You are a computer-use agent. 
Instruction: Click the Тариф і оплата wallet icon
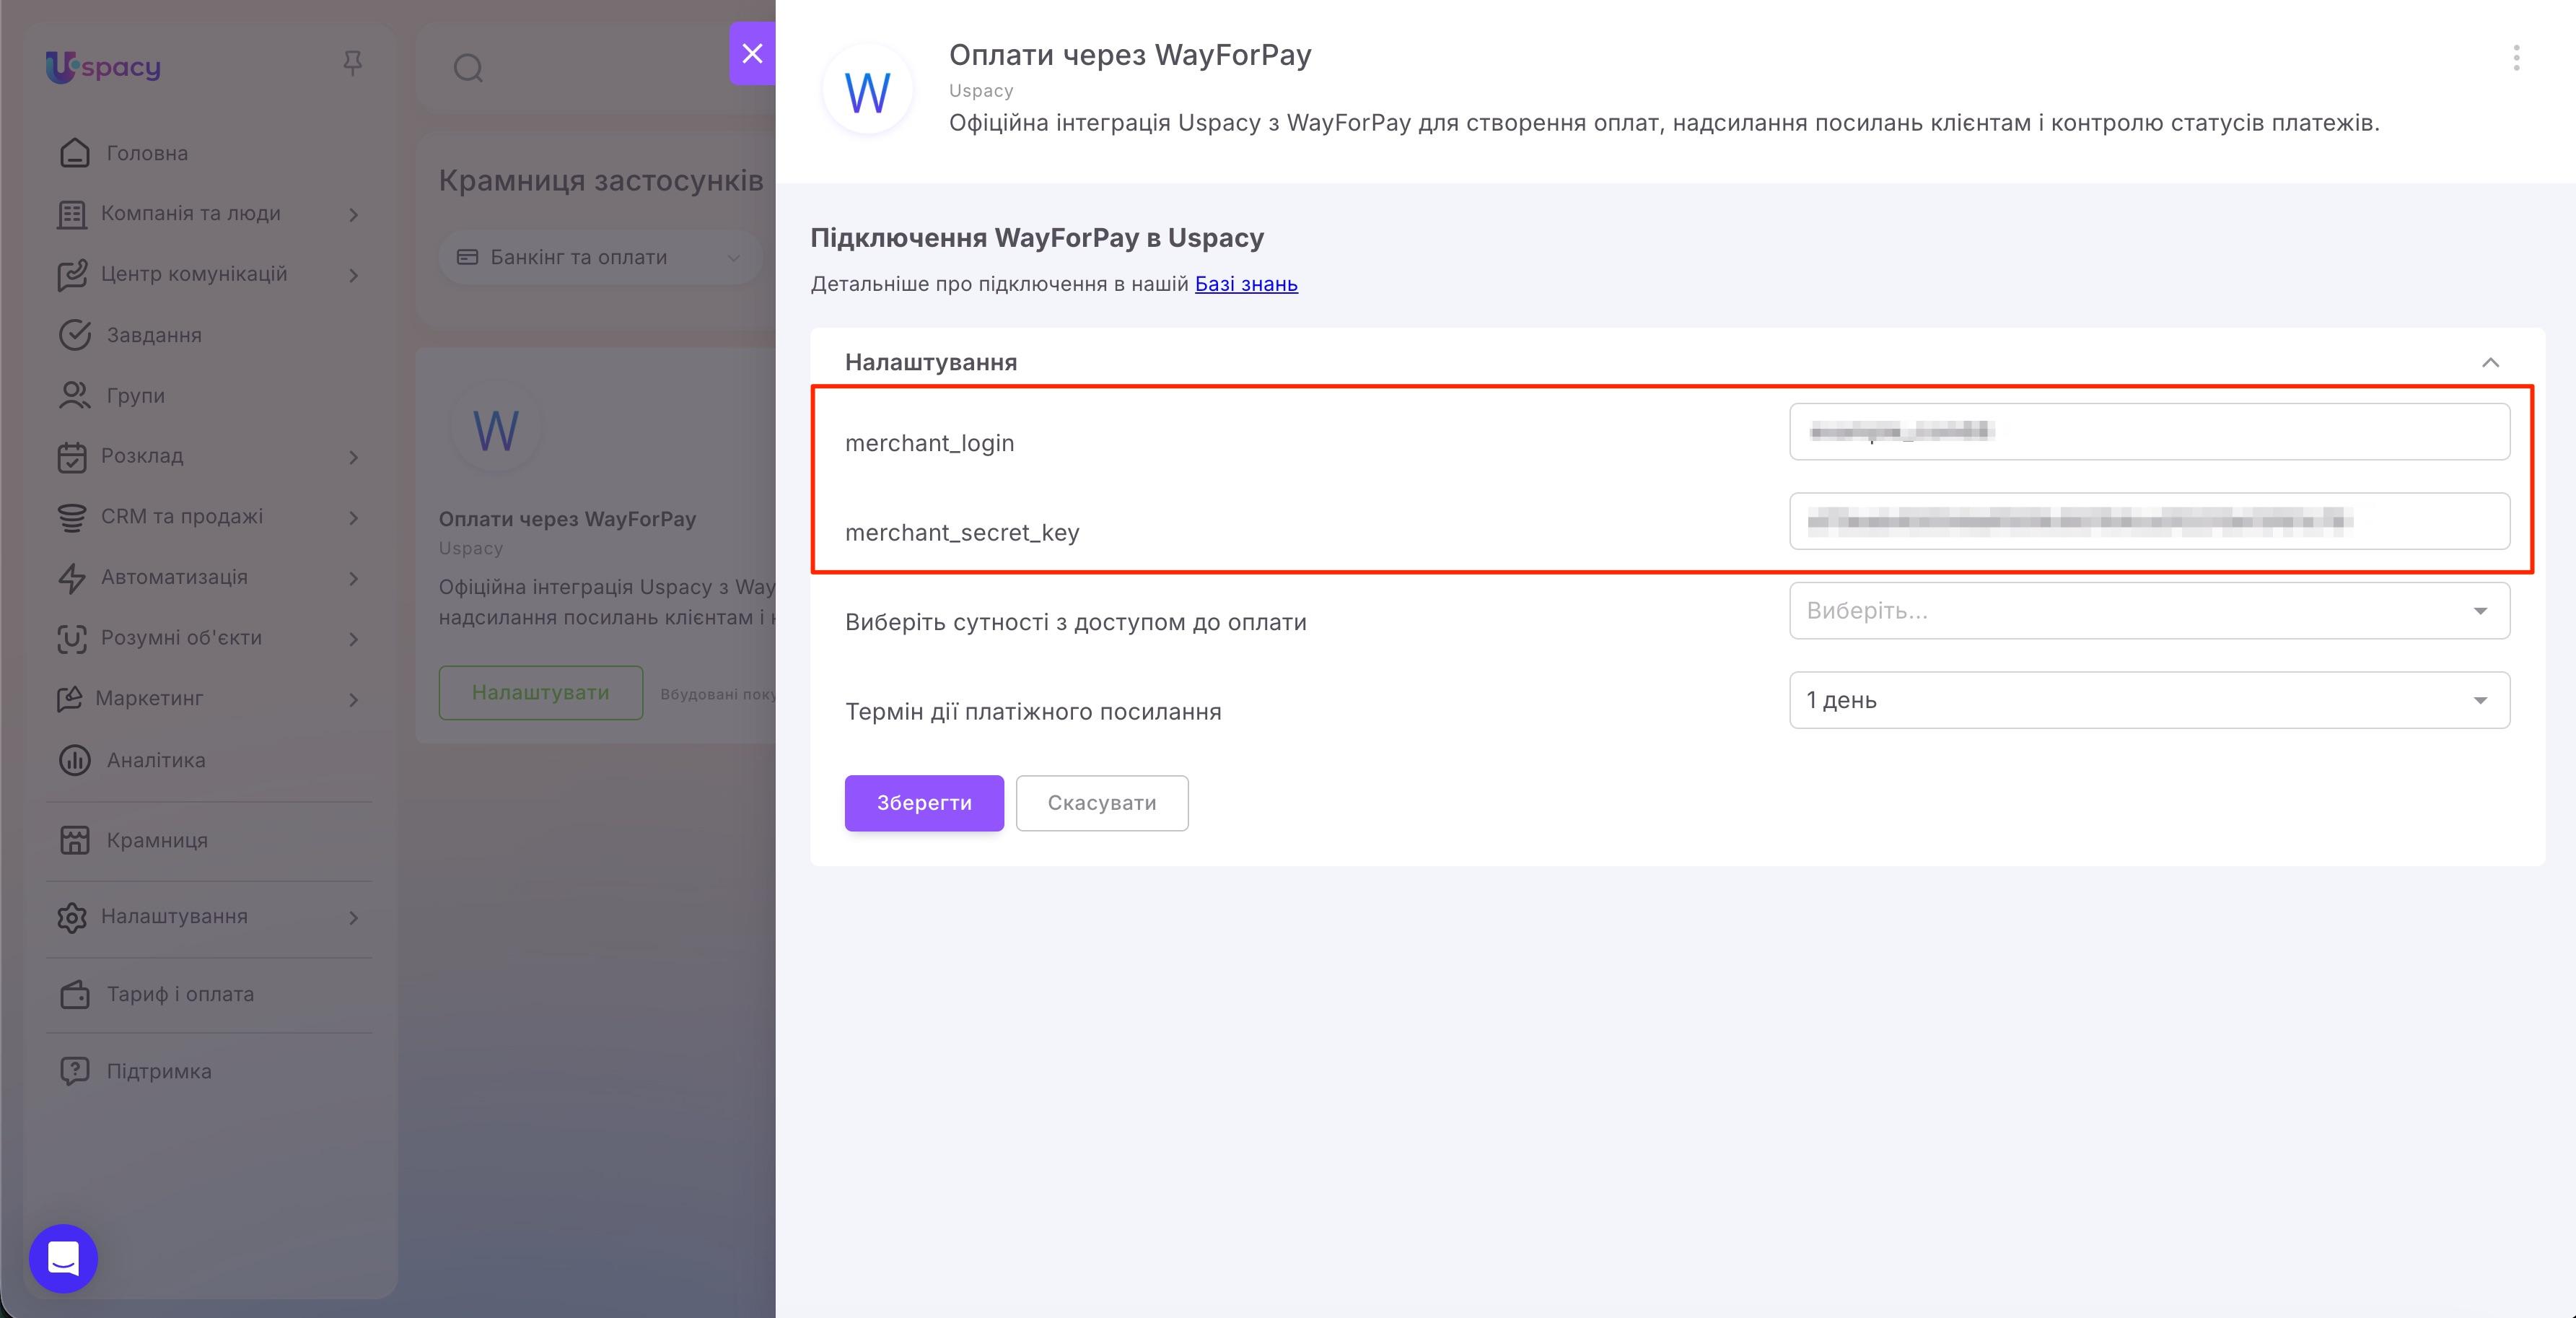pos(74,994)
